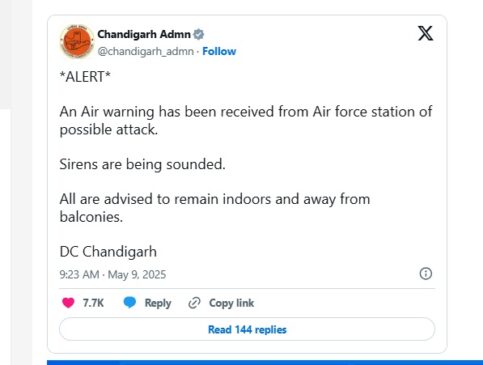Click the X logo icon
This screenshot has width=483, height=365.
pyautogui.click(x=425, y=33)
